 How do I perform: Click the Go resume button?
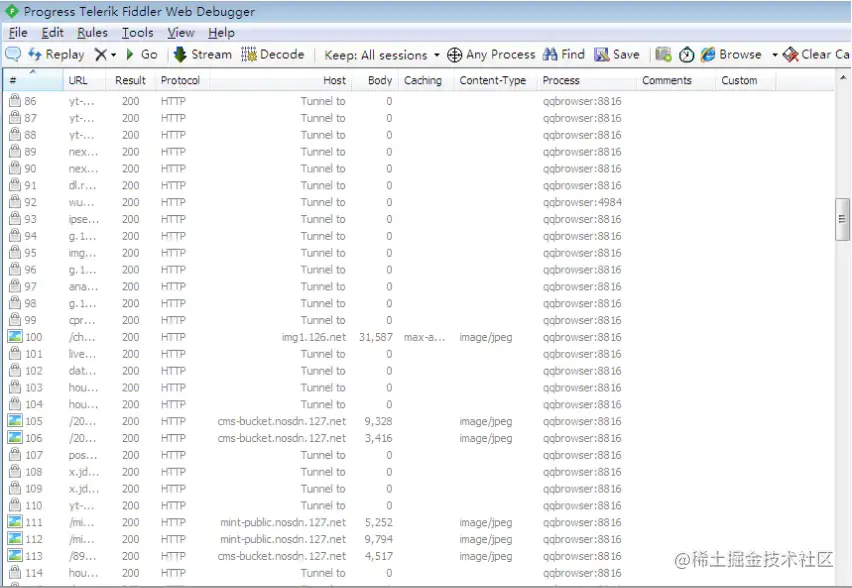point(142,54)
